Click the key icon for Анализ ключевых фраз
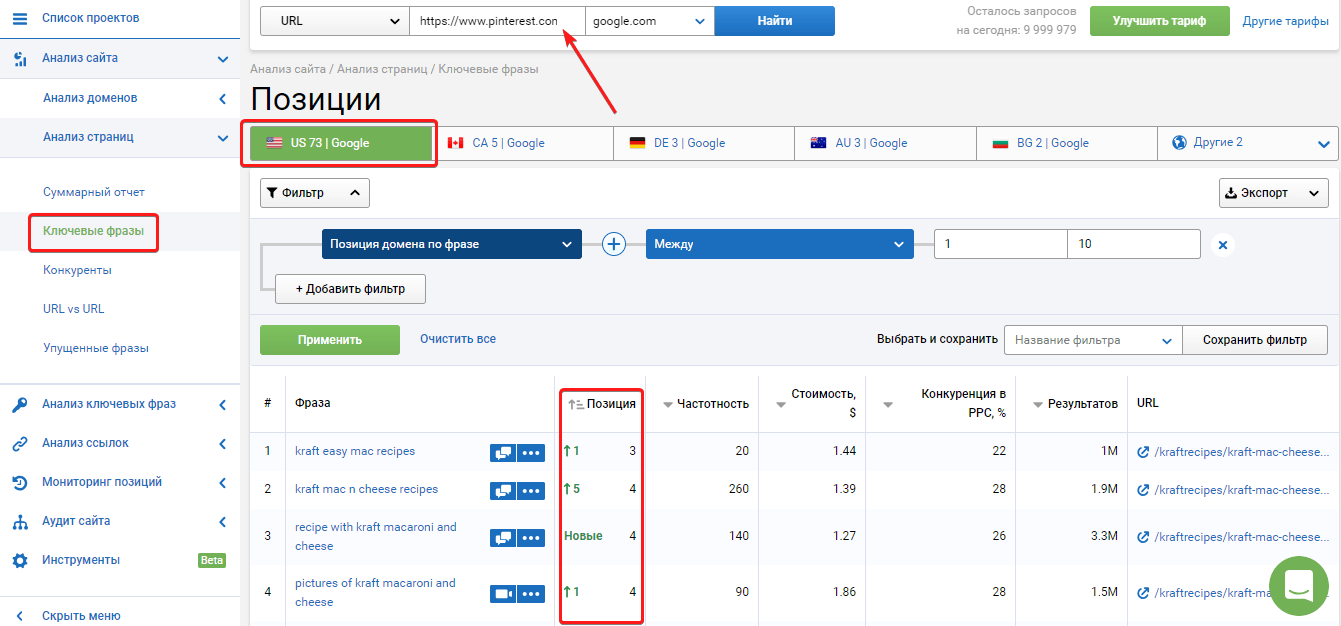1341x626 pixels. pyautogui.click(x=20, y=404)
